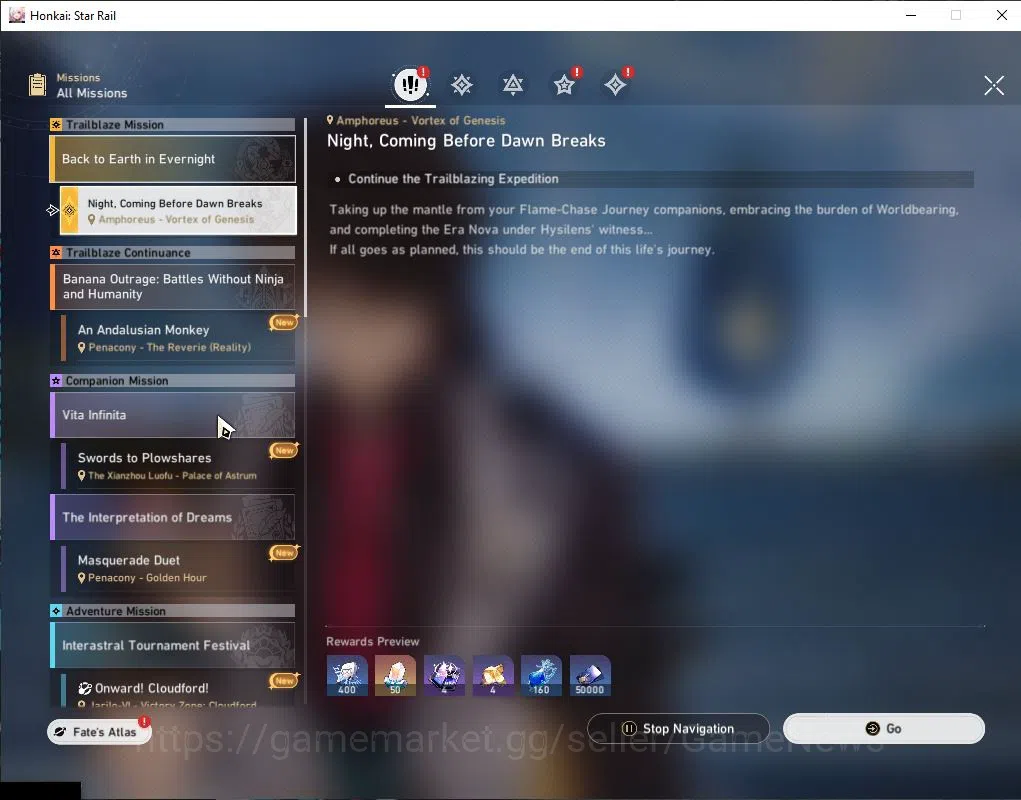Switch to the Adventure Mission filter tab
This screenshot has width=1021, height=800.
point(615,85)
